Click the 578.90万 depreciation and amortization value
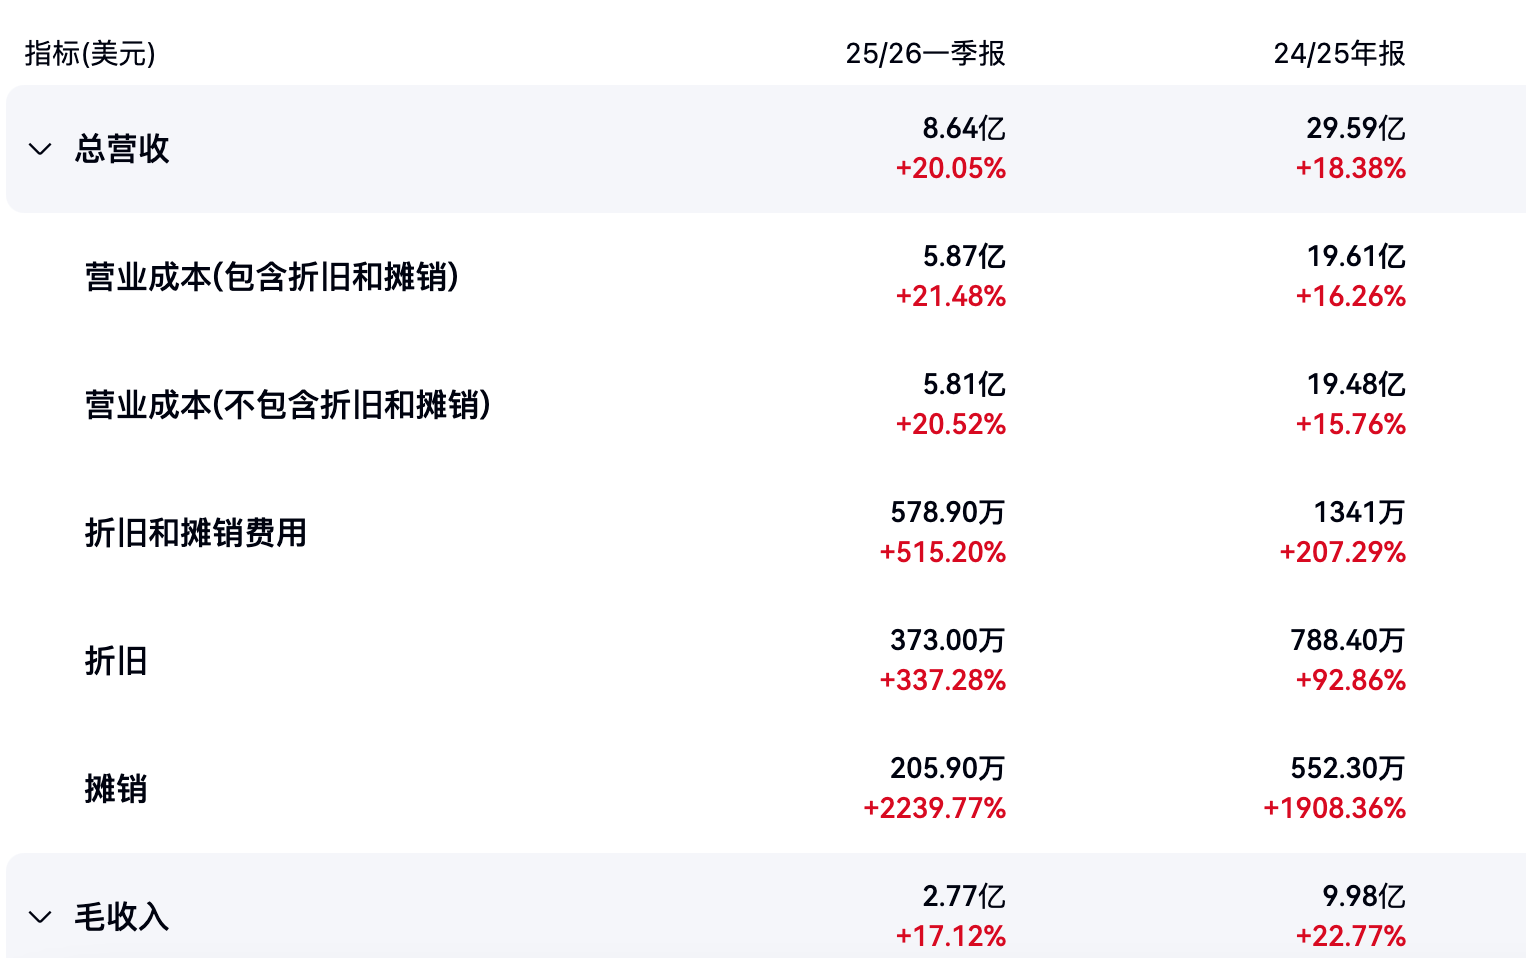Viewport: 1526px width, 958px height. tap(947, 513)
